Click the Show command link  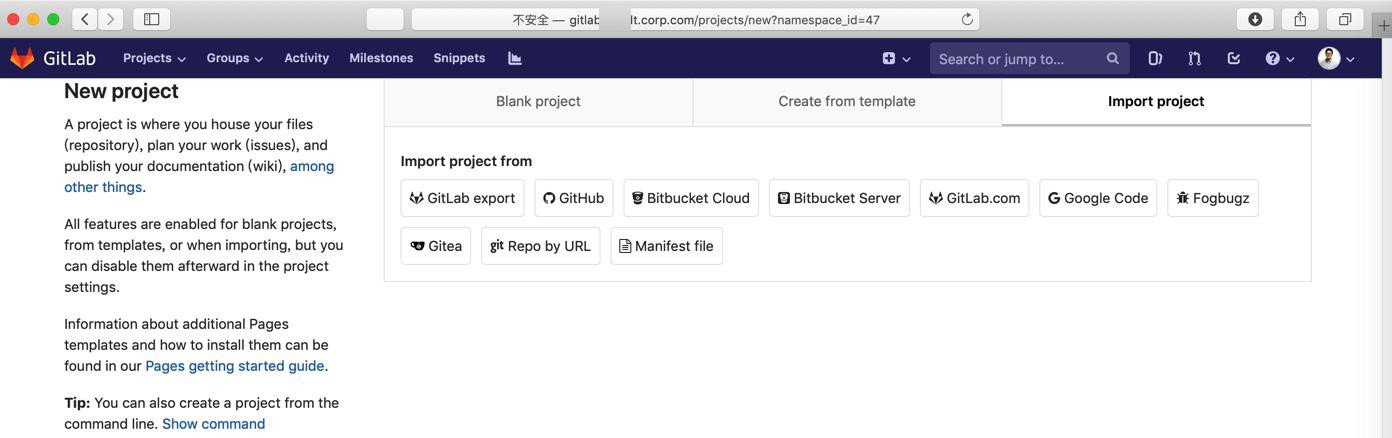click(214, 424)
